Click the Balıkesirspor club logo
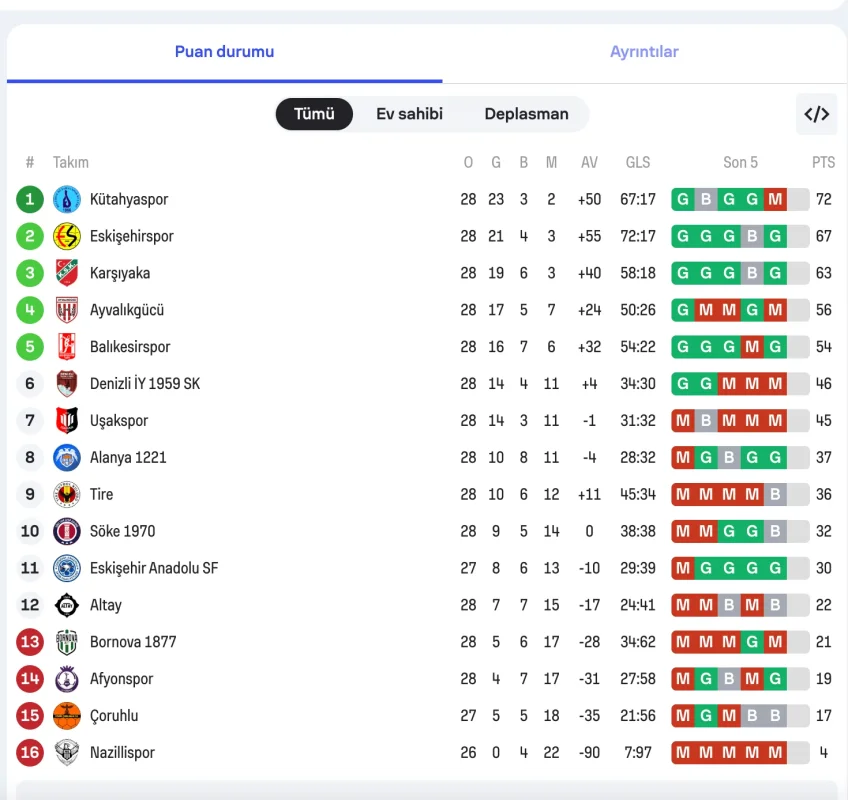 point(67,347)
